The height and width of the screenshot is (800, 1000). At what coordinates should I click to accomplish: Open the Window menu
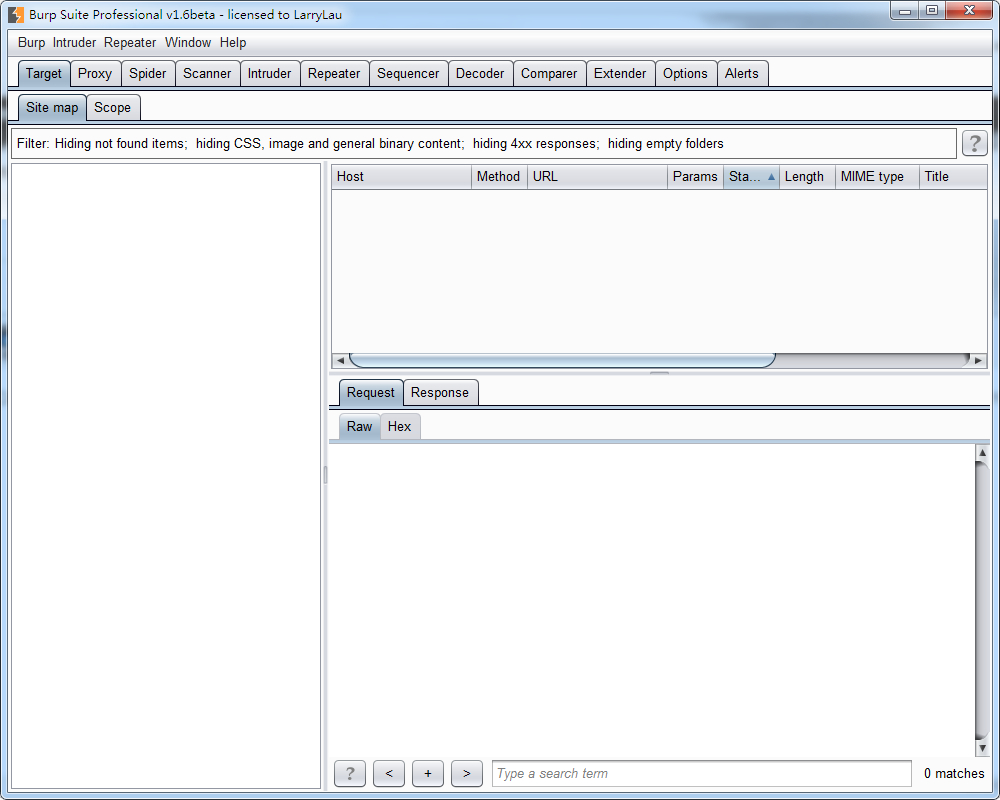pos(188,42)
